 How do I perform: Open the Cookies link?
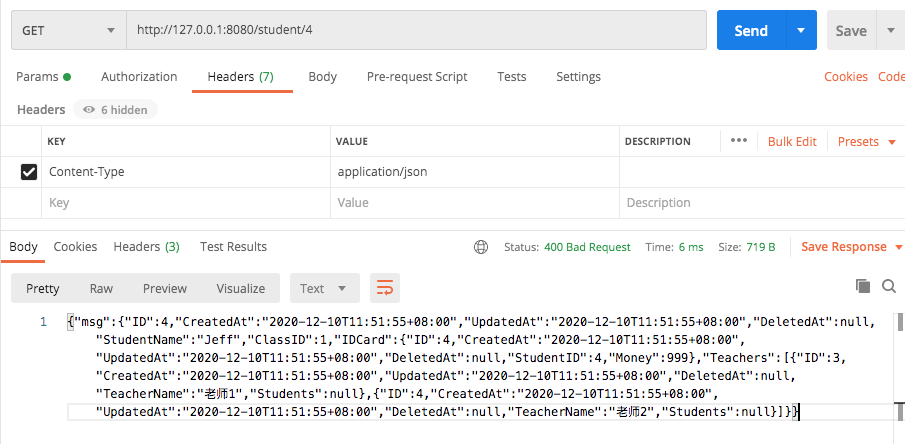[x=845, y=77]
